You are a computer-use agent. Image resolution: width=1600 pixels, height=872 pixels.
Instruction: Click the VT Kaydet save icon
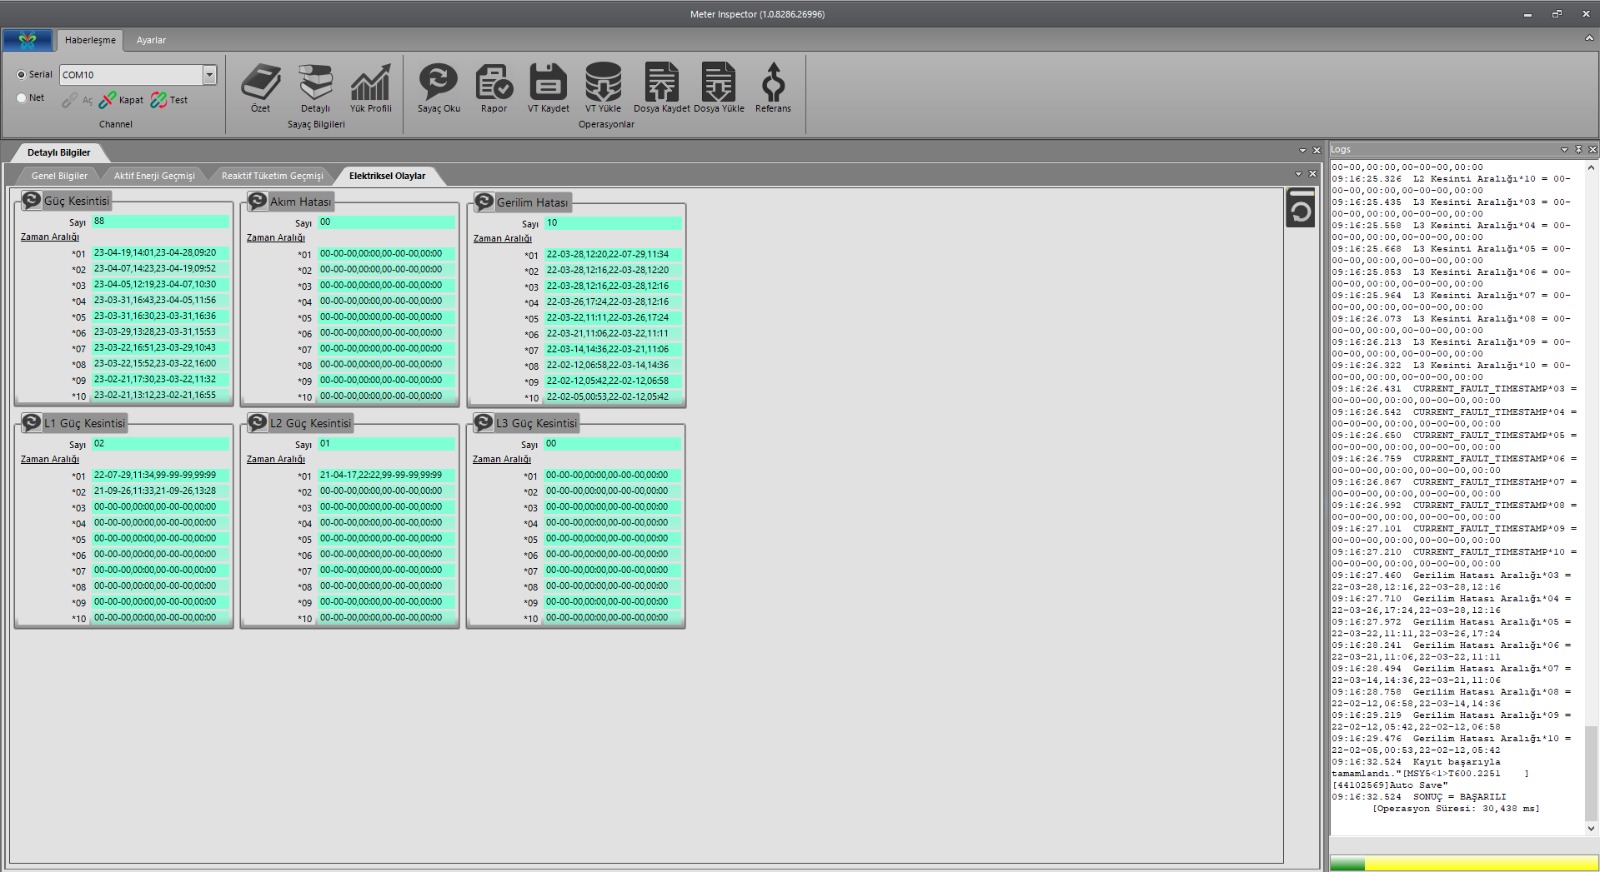tap(548, 87)
